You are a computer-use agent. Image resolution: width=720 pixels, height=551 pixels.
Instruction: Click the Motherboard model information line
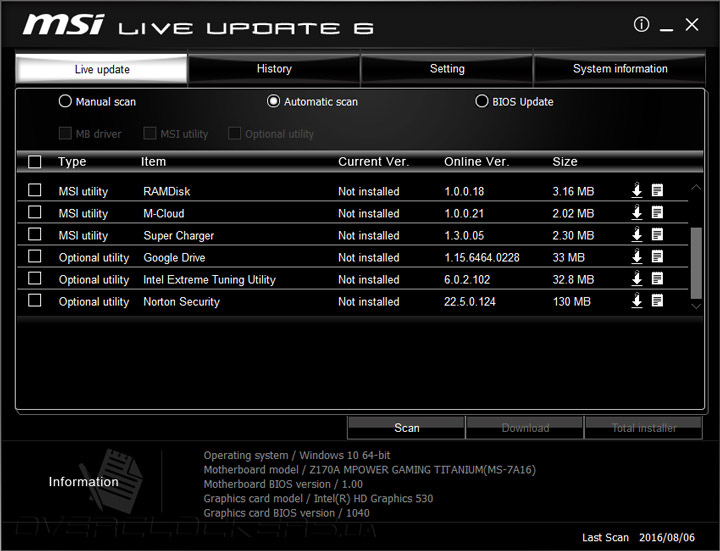point(370,470)
